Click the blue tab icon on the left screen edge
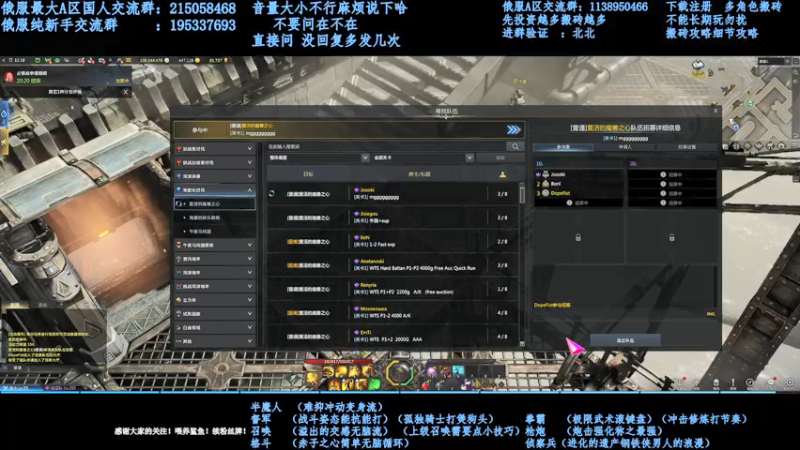This screenshot has height=450, width=800. point(4,115)
